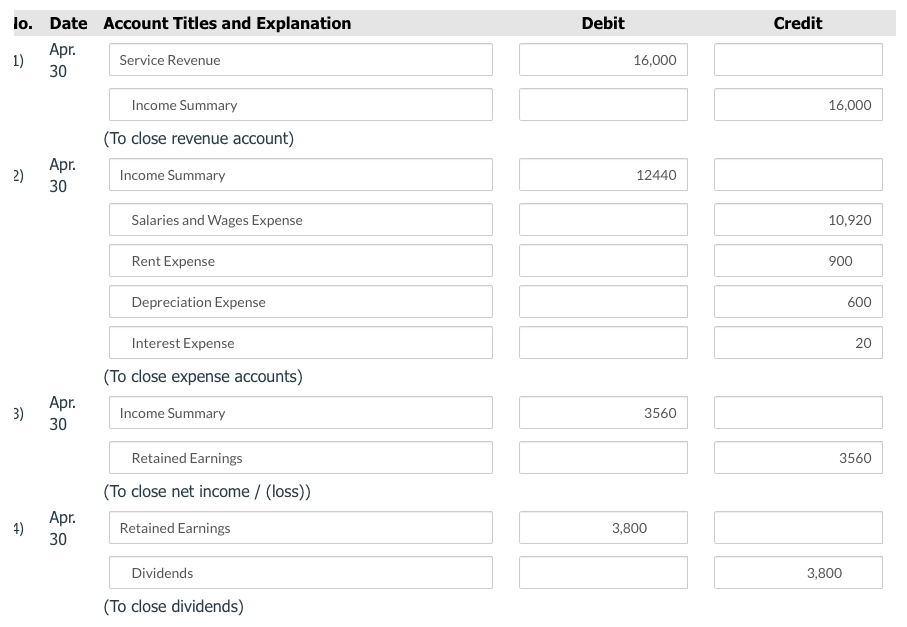Select the debit field containing 16,000

pyautogui.click(x=603, y=60)
